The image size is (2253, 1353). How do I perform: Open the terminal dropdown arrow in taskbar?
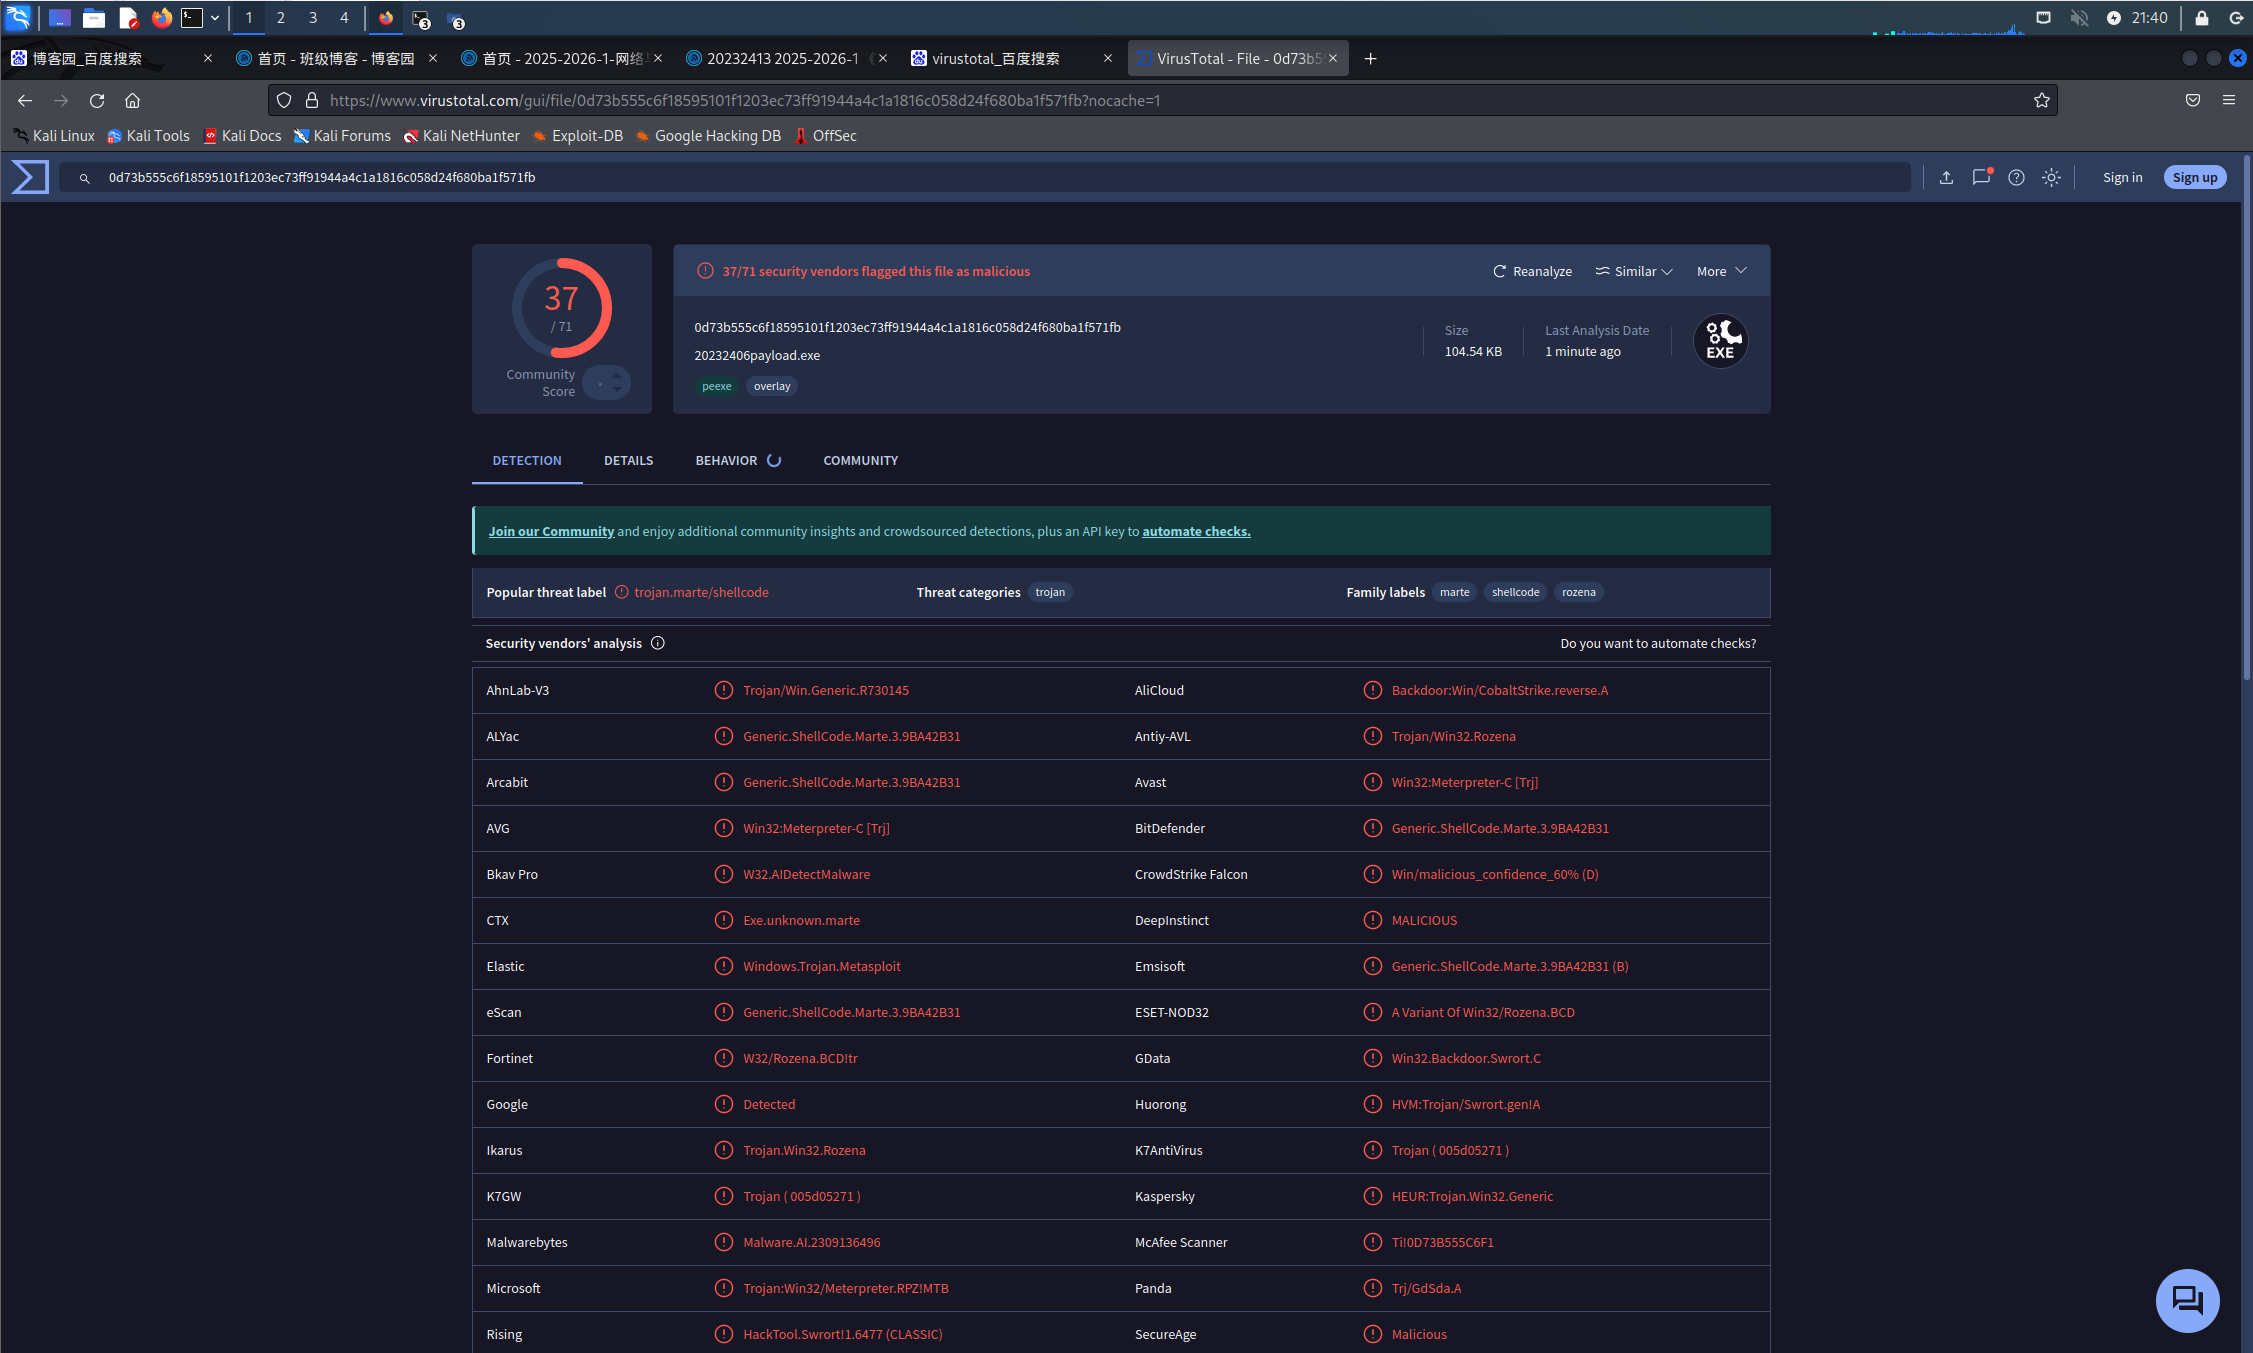coord(215,18)
